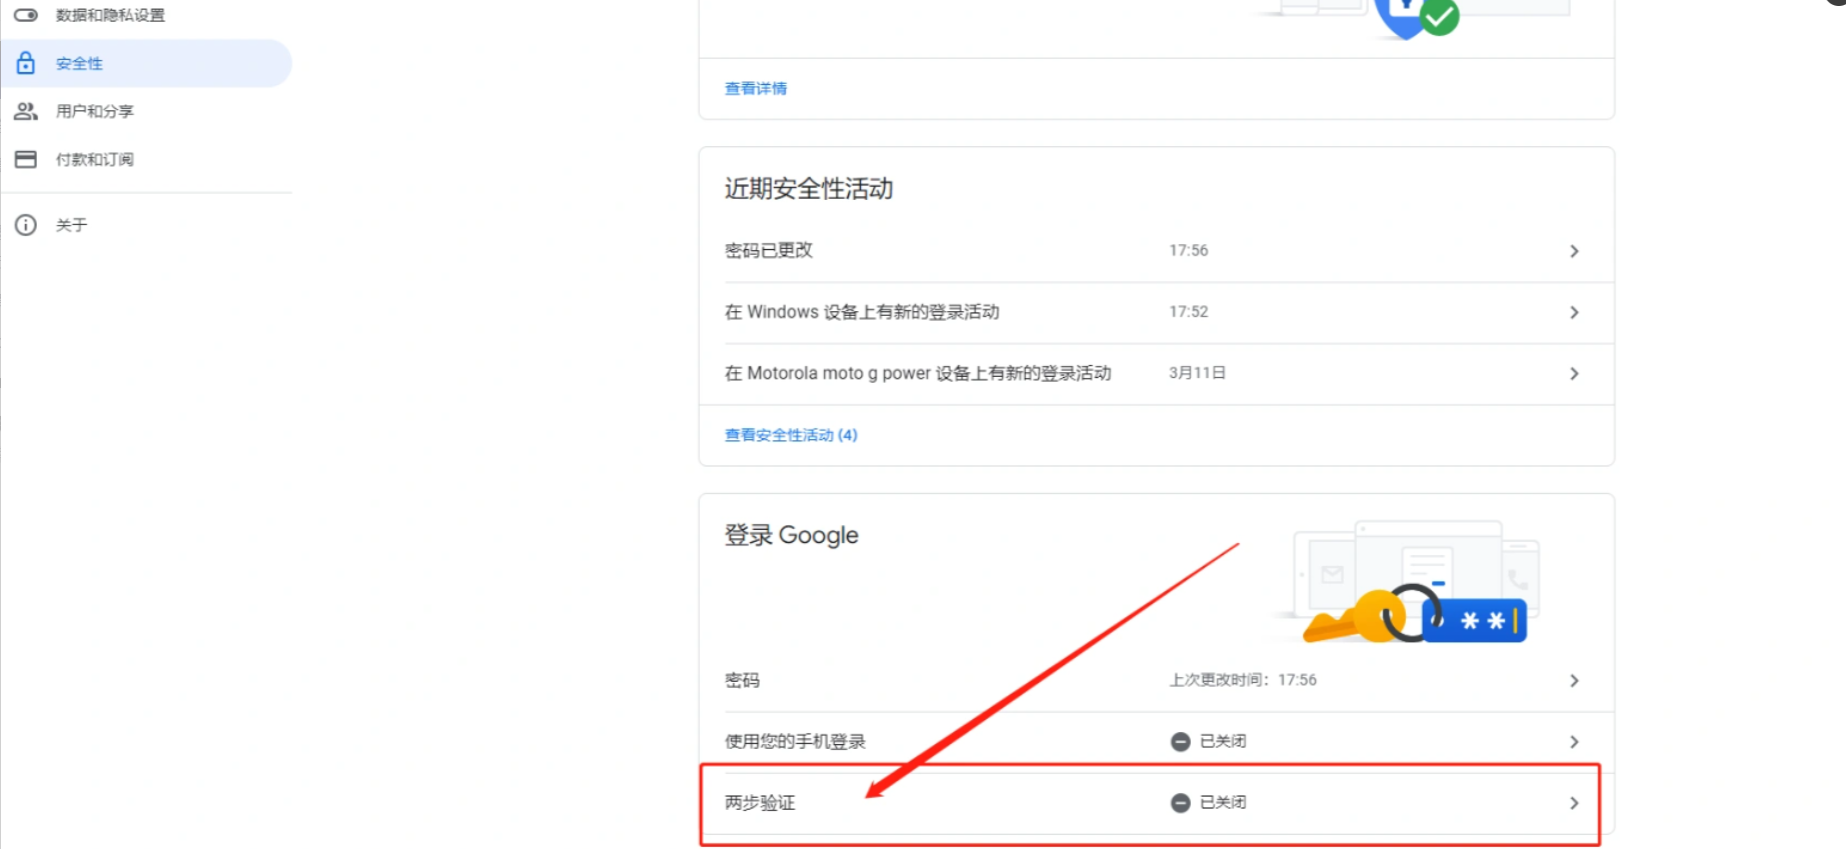Open 查看安全性活动 (4) link
This screenshot has height=849, width=1846.
(790, 435)
